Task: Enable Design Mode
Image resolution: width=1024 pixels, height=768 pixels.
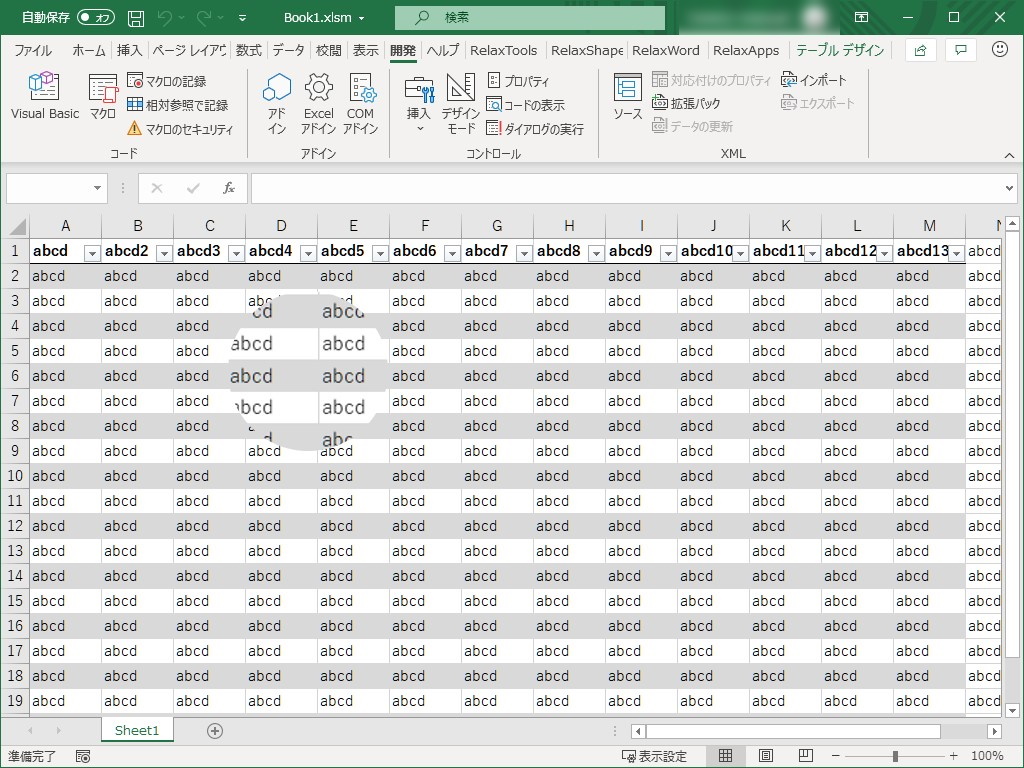Action: point(459,104)
